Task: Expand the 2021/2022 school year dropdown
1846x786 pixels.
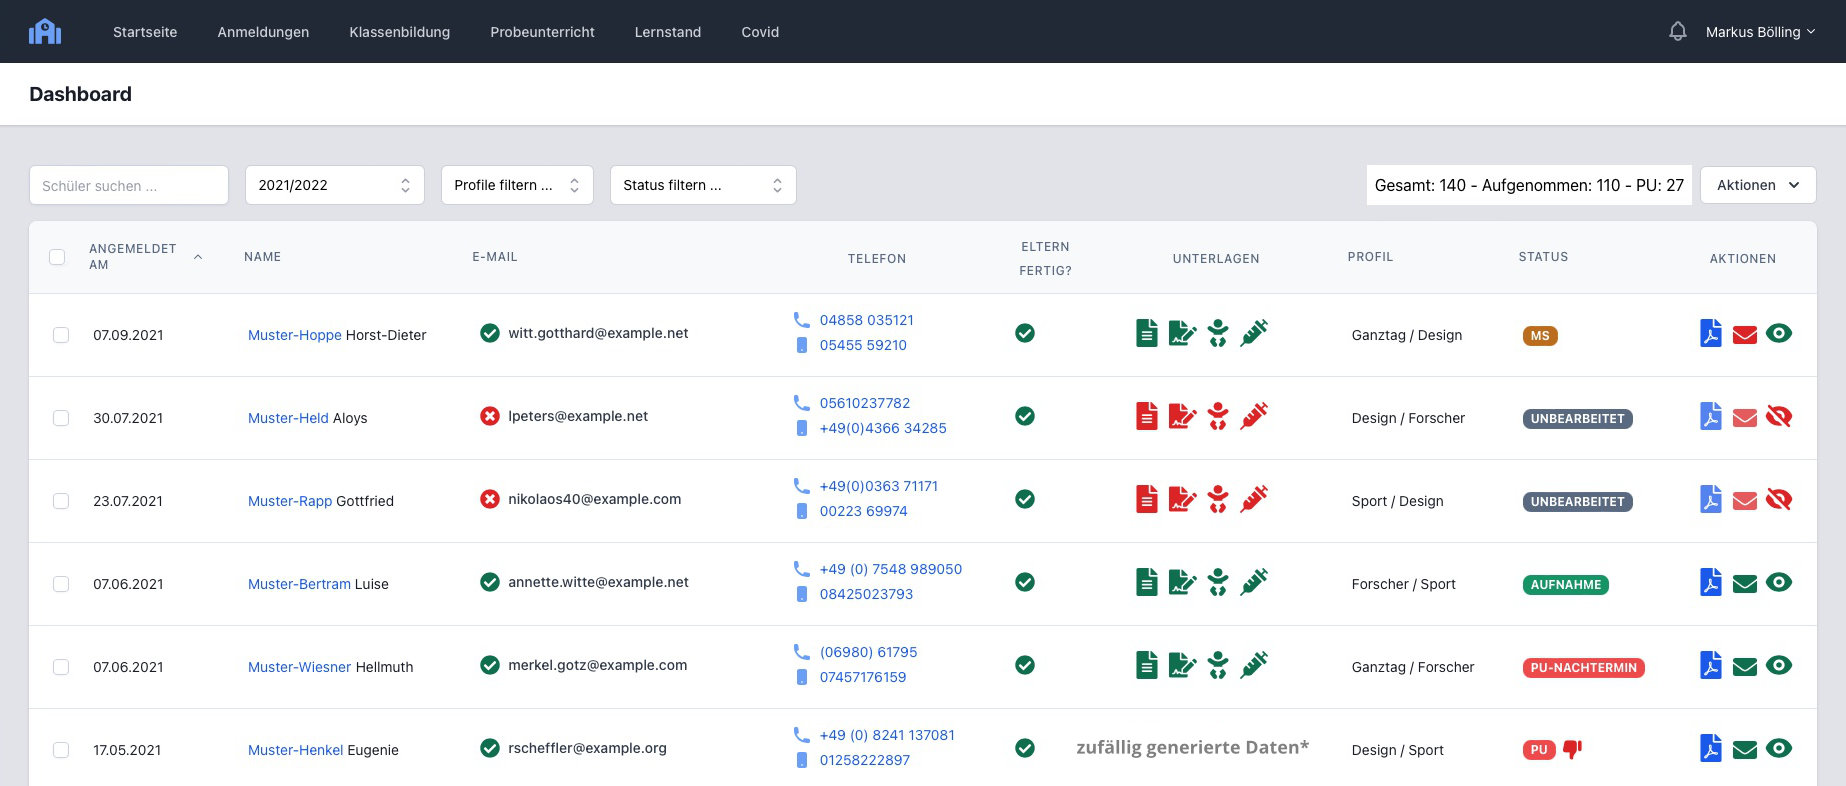Action: pyautogui.click(x=335, y=185)
